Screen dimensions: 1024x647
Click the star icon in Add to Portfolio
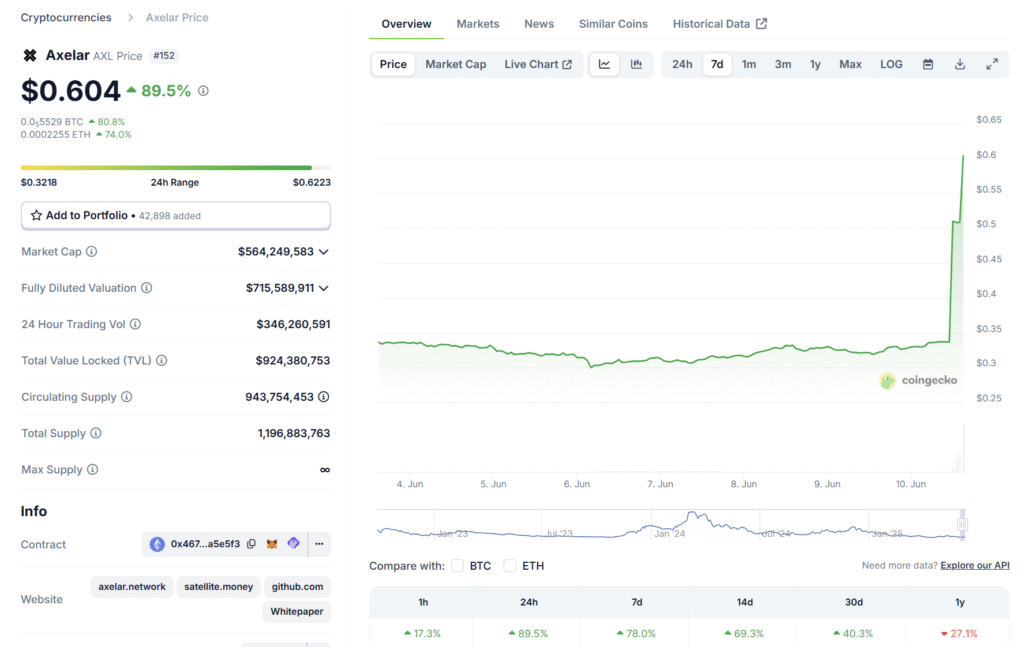37,215
